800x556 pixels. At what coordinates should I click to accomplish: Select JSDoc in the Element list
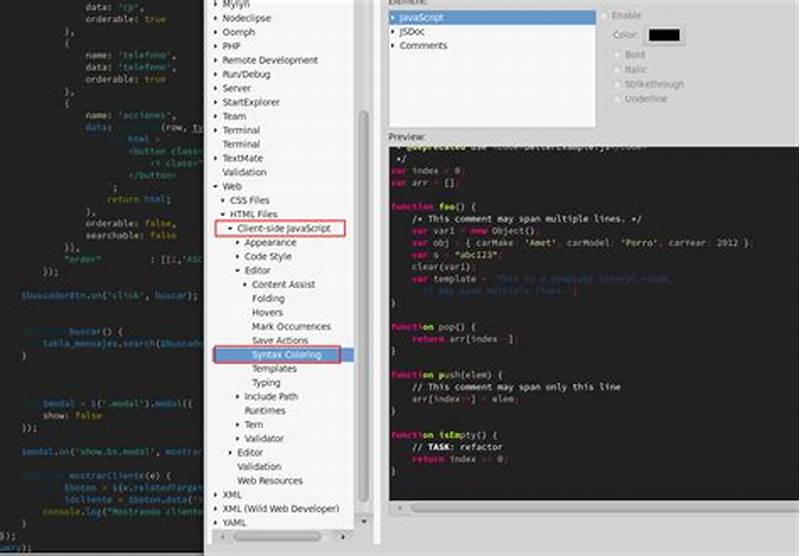click(412, 32)
